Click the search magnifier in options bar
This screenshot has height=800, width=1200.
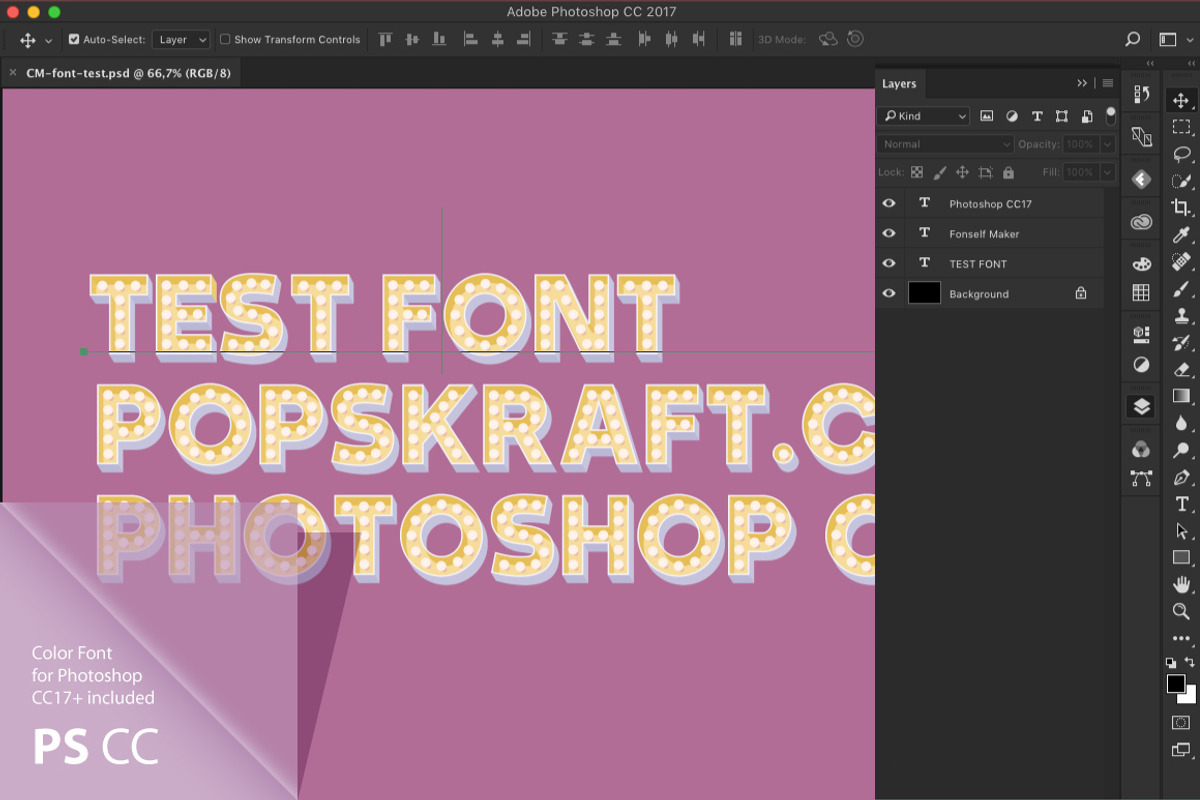coord(1132,40)
